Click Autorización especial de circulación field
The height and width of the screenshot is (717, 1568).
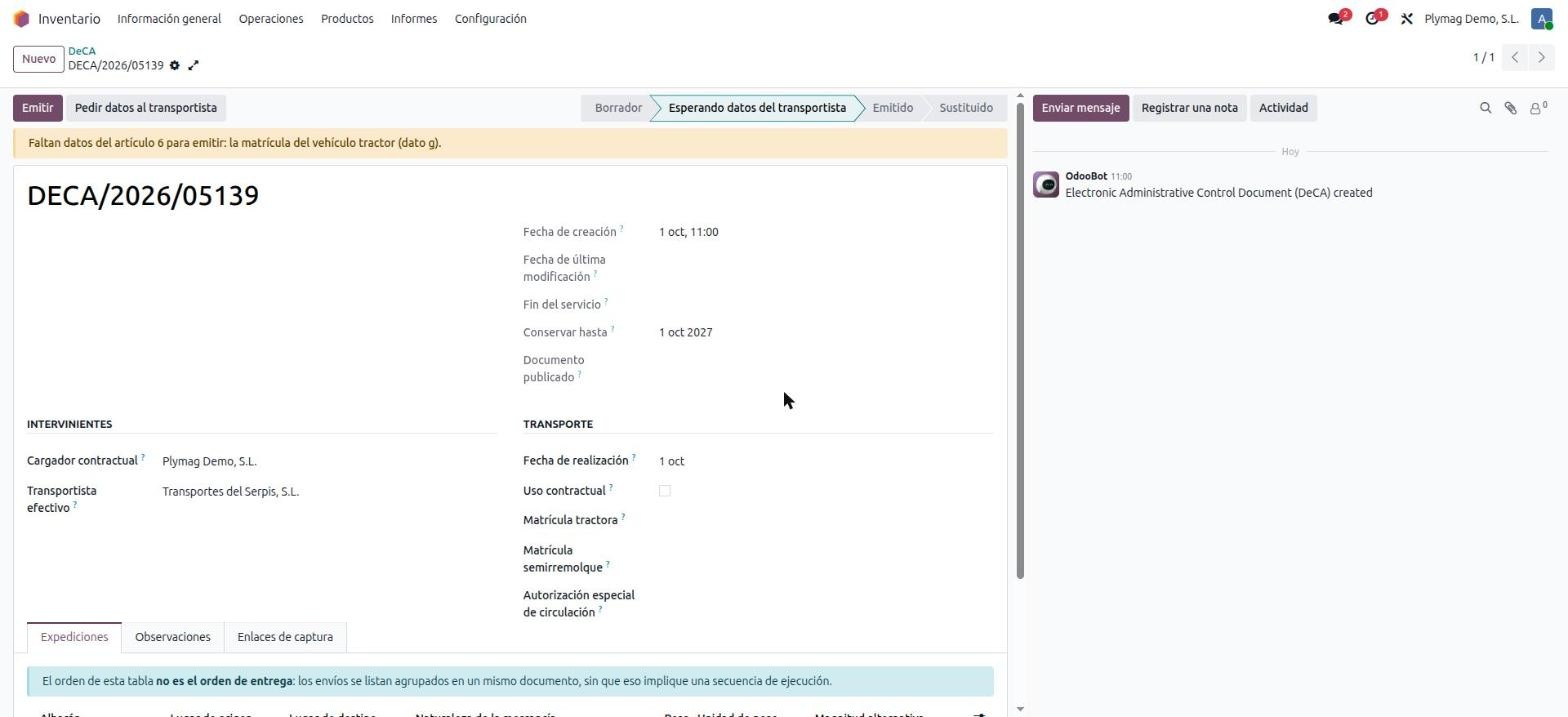coord(825,597)
